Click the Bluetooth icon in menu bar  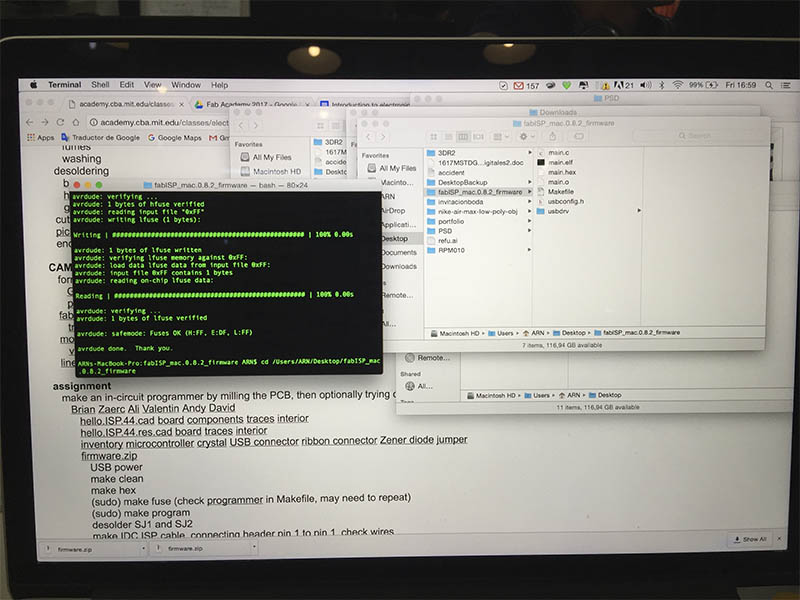click(x=662, y=85)
